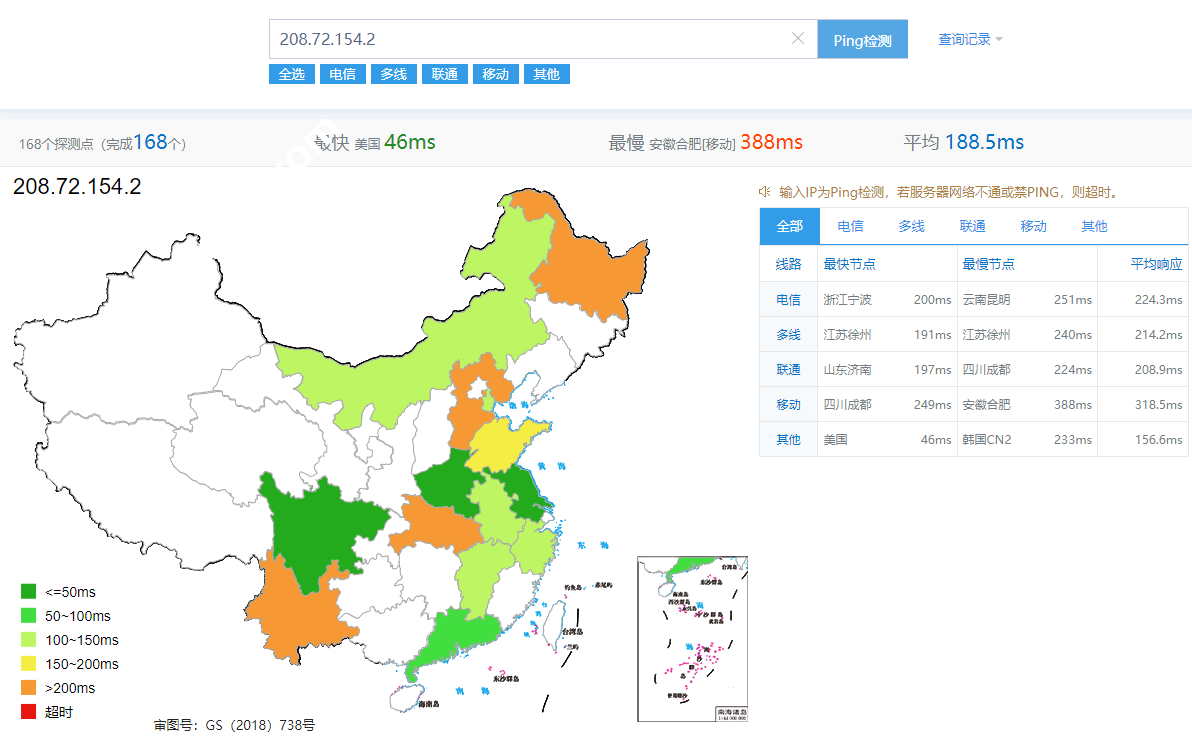Screen dimensions: 1192x747
Task: Click the 超时 red legend swatch
Action: coord(28,712)
